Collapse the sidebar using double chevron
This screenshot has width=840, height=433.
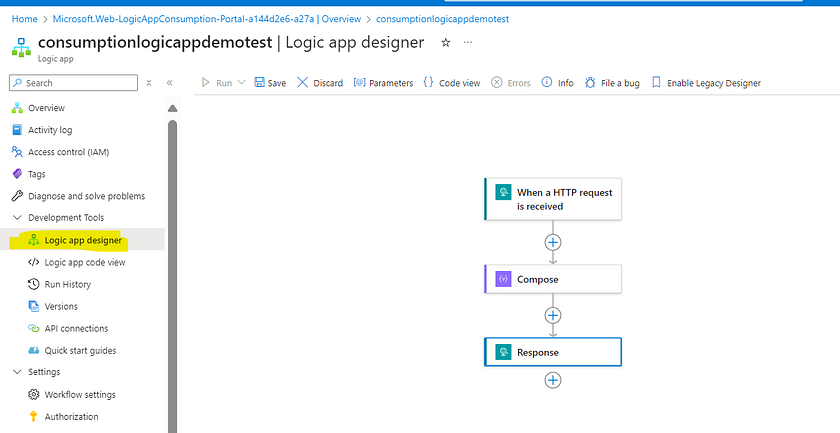[169, 83]
